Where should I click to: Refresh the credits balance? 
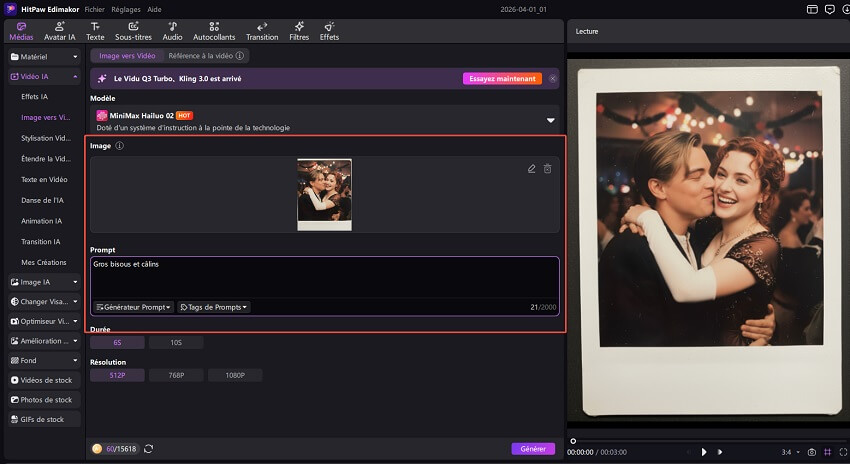148,449
